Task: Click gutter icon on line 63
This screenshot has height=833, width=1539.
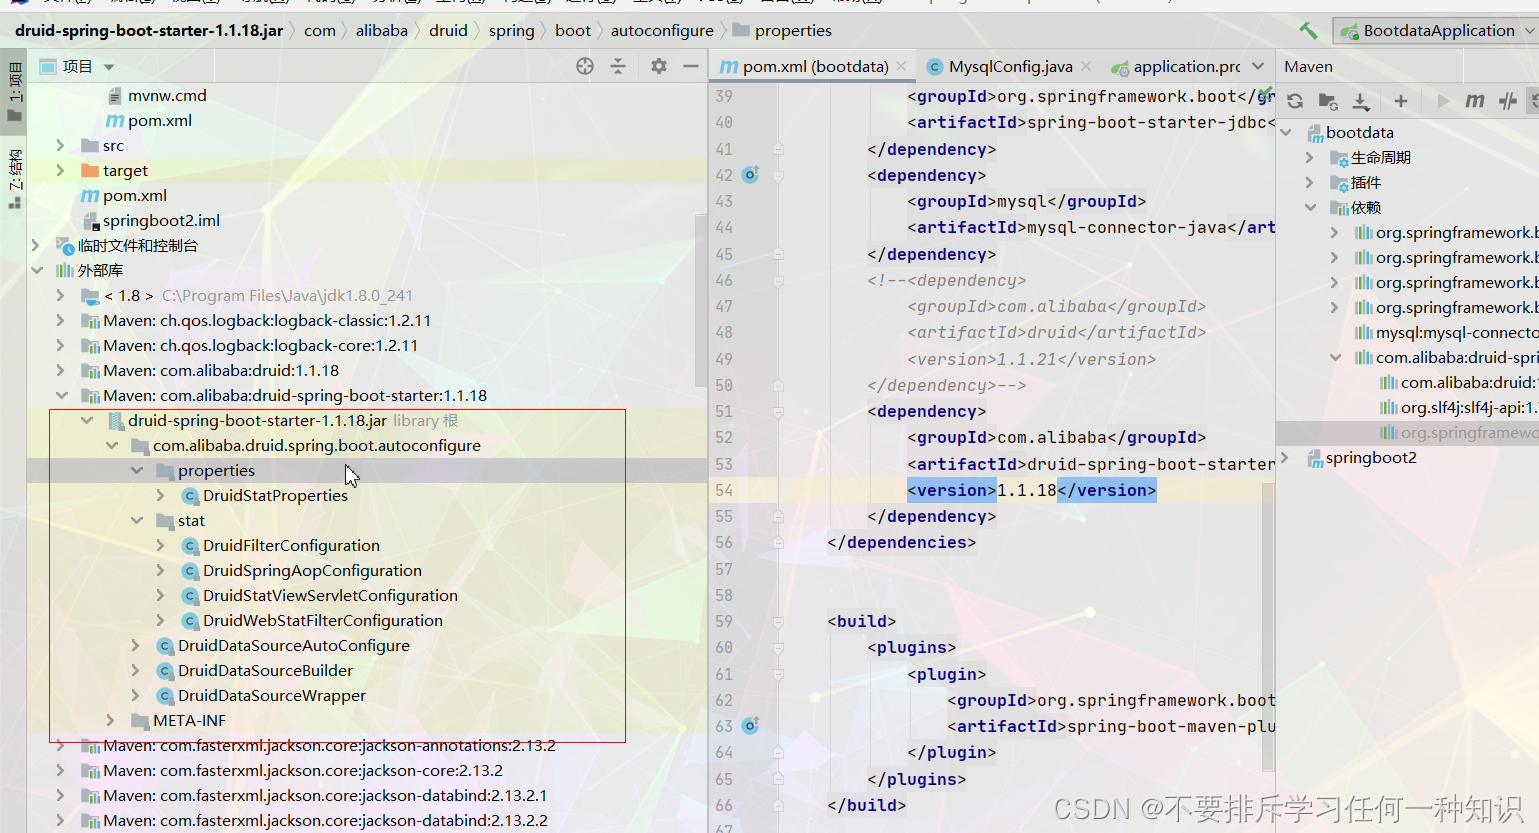Action: [x=750, y=725]
